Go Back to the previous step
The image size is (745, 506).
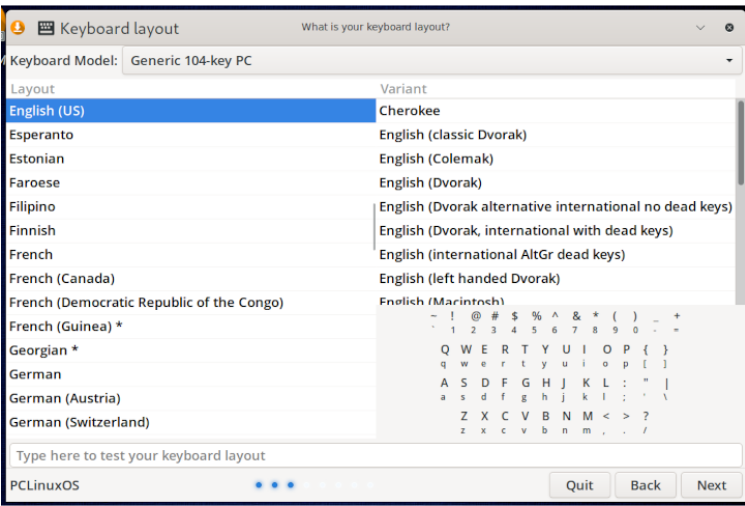645,485
